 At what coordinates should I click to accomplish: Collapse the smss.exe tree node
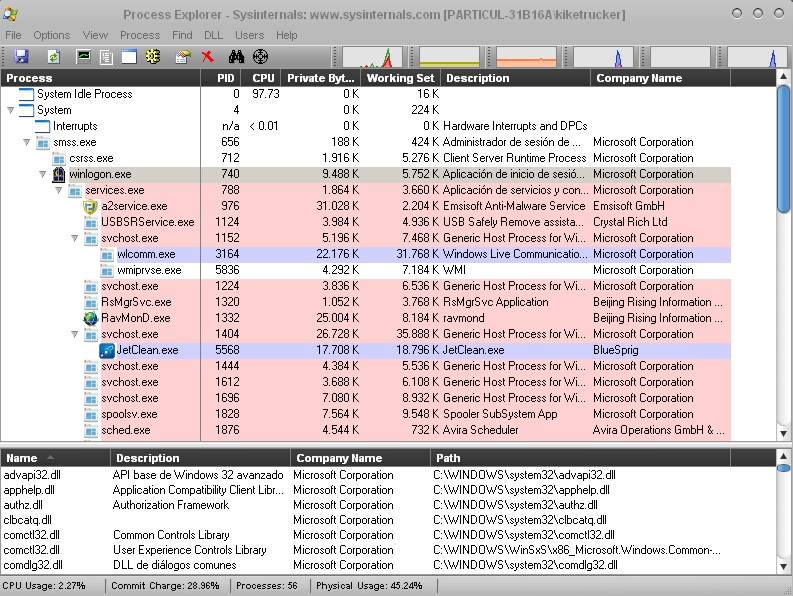27,142
